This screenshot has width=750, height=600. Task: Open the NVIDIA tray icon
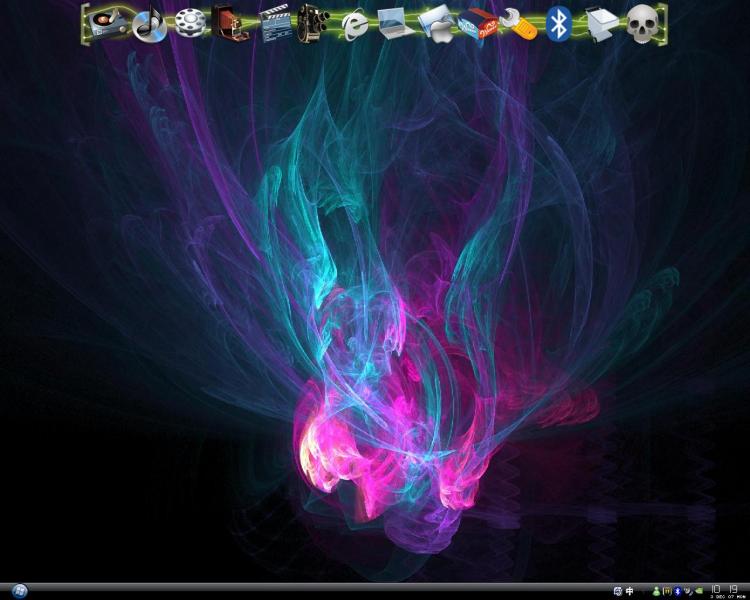699,590
